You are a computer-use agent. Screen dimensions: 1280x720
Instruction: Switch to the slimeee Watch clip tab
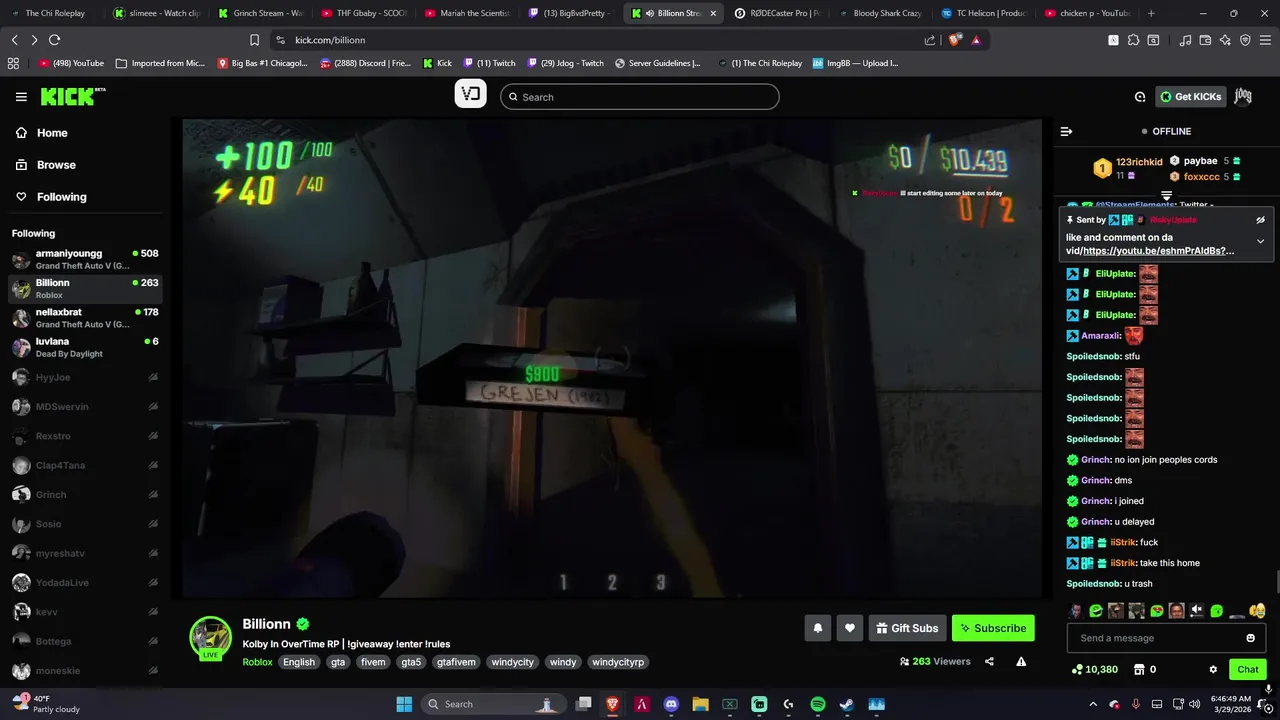(156, 13)
